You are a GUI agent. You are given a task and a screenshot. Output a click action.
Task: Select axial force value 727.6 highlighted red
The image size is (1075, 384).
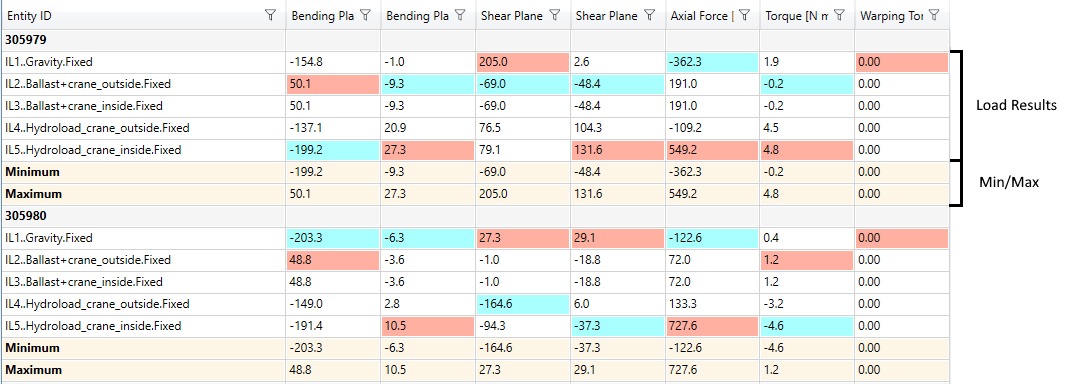[712, 326]
